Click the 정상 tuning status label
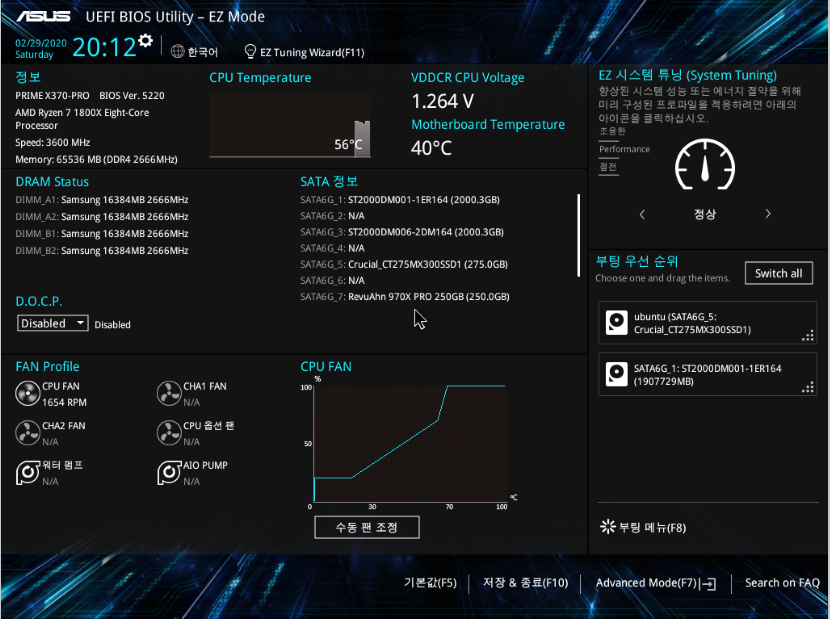 [x=705, y=214]
